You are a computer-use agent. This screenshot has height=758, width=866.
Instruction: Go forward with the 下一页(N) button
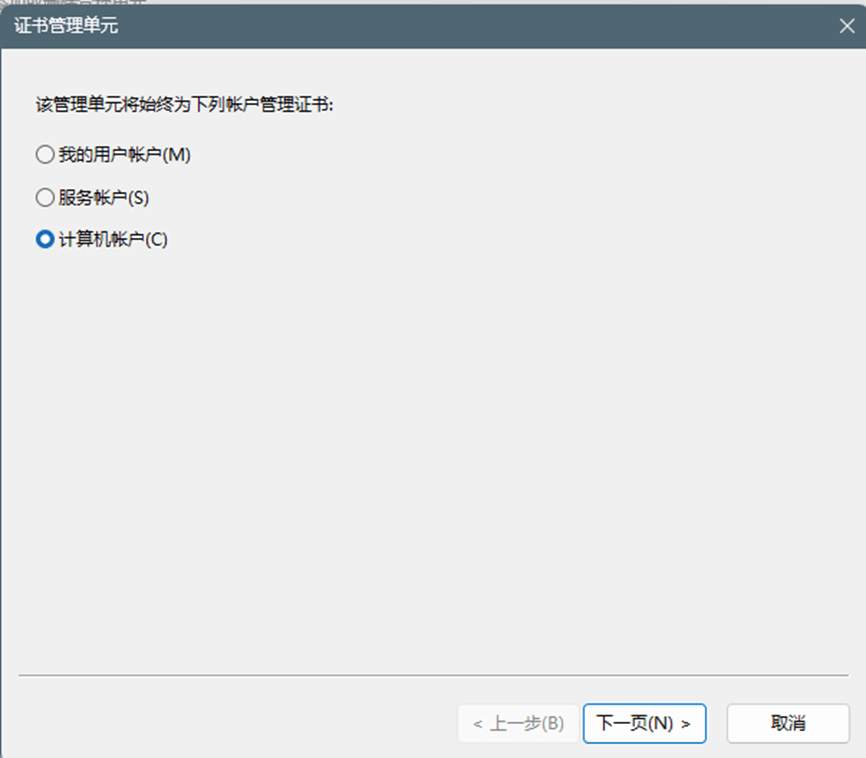645,723
